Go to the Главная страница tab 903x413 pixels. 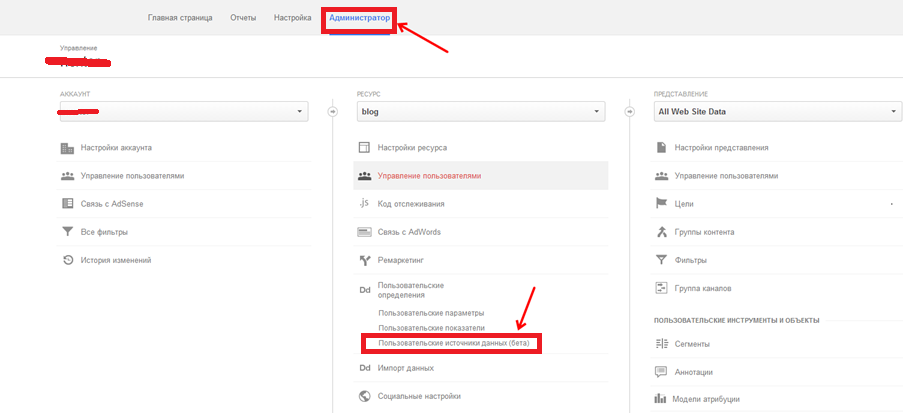point(180,18)
